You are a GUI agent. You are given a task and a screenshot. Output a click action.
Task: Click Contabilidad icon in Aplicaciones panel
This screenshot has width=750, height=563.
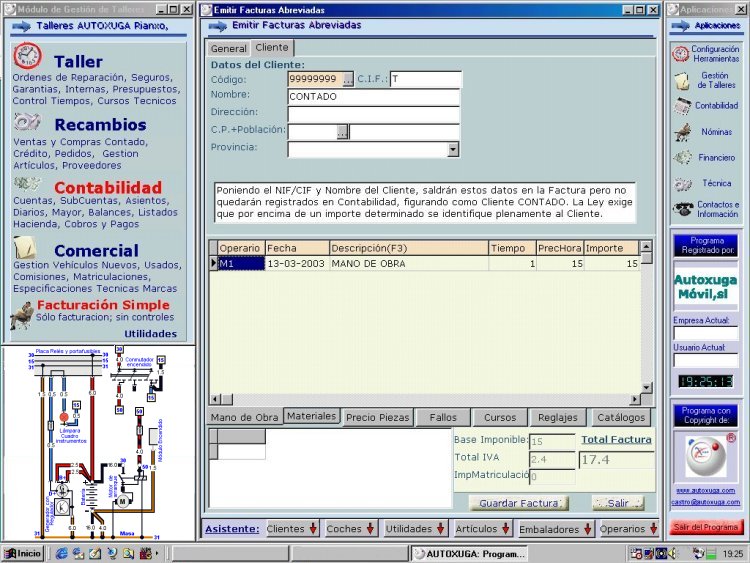(x=683, y=106)
